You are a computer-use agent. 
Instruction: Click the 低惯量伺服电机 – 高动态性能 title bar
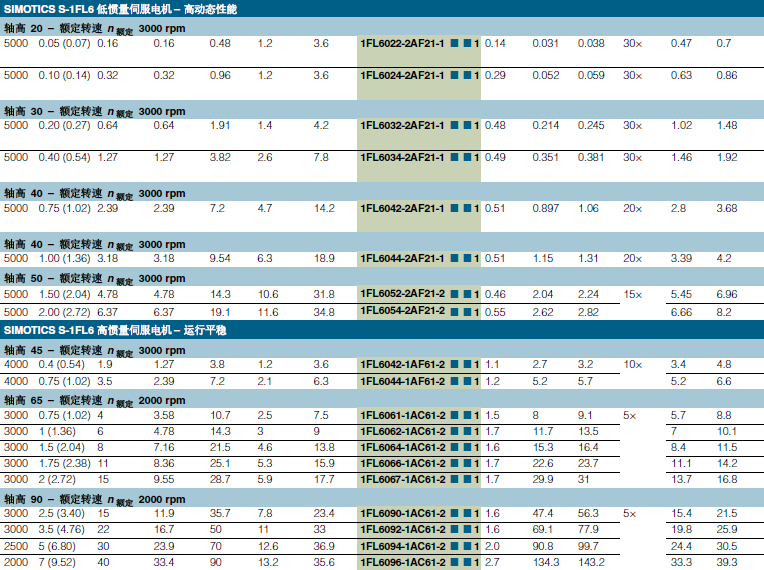point(382,9)
